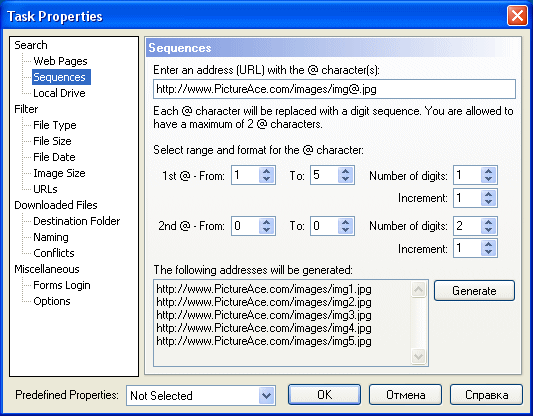Increase the 2nd Increment spinner

point(488,244)
